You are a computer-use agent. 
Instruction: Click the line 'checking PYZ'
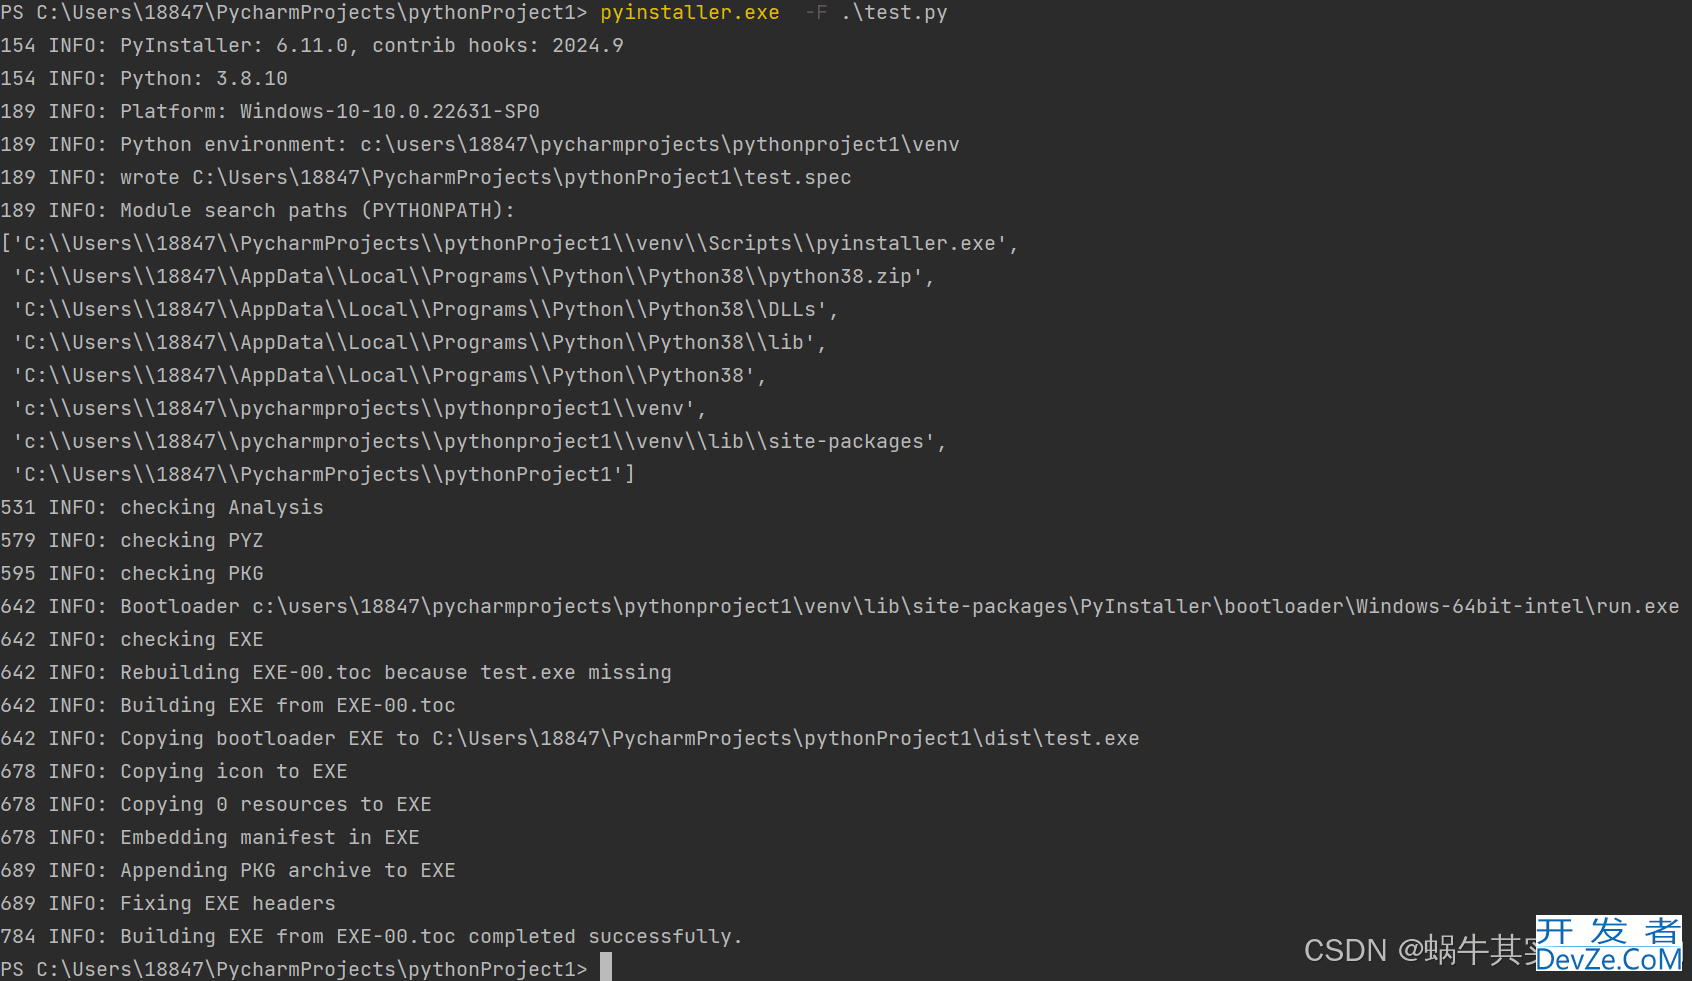(x=132, y=540)
